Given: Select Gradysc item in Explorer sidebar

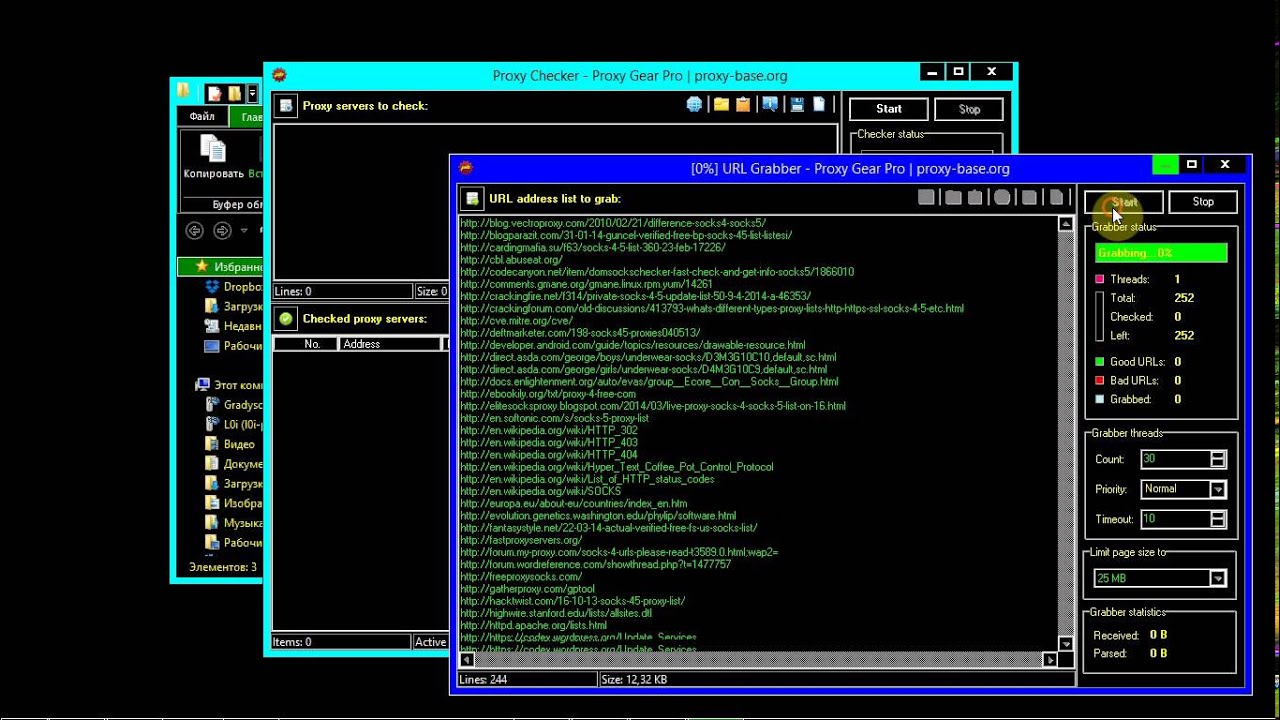Looking at the screenshot, I should pos(232,405).
